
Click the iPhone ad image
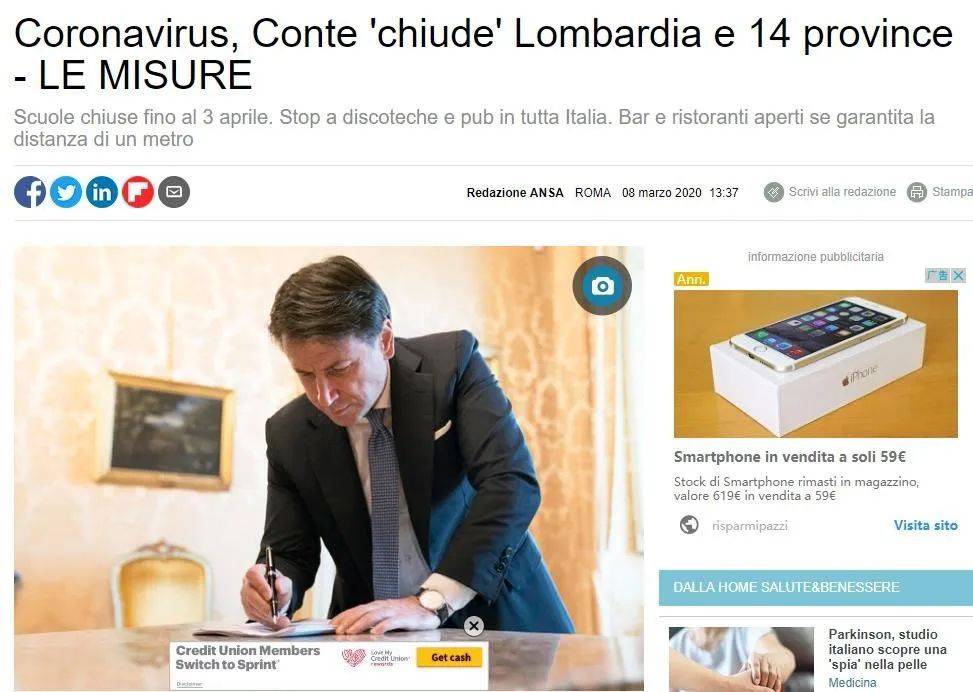click(815, 364)
